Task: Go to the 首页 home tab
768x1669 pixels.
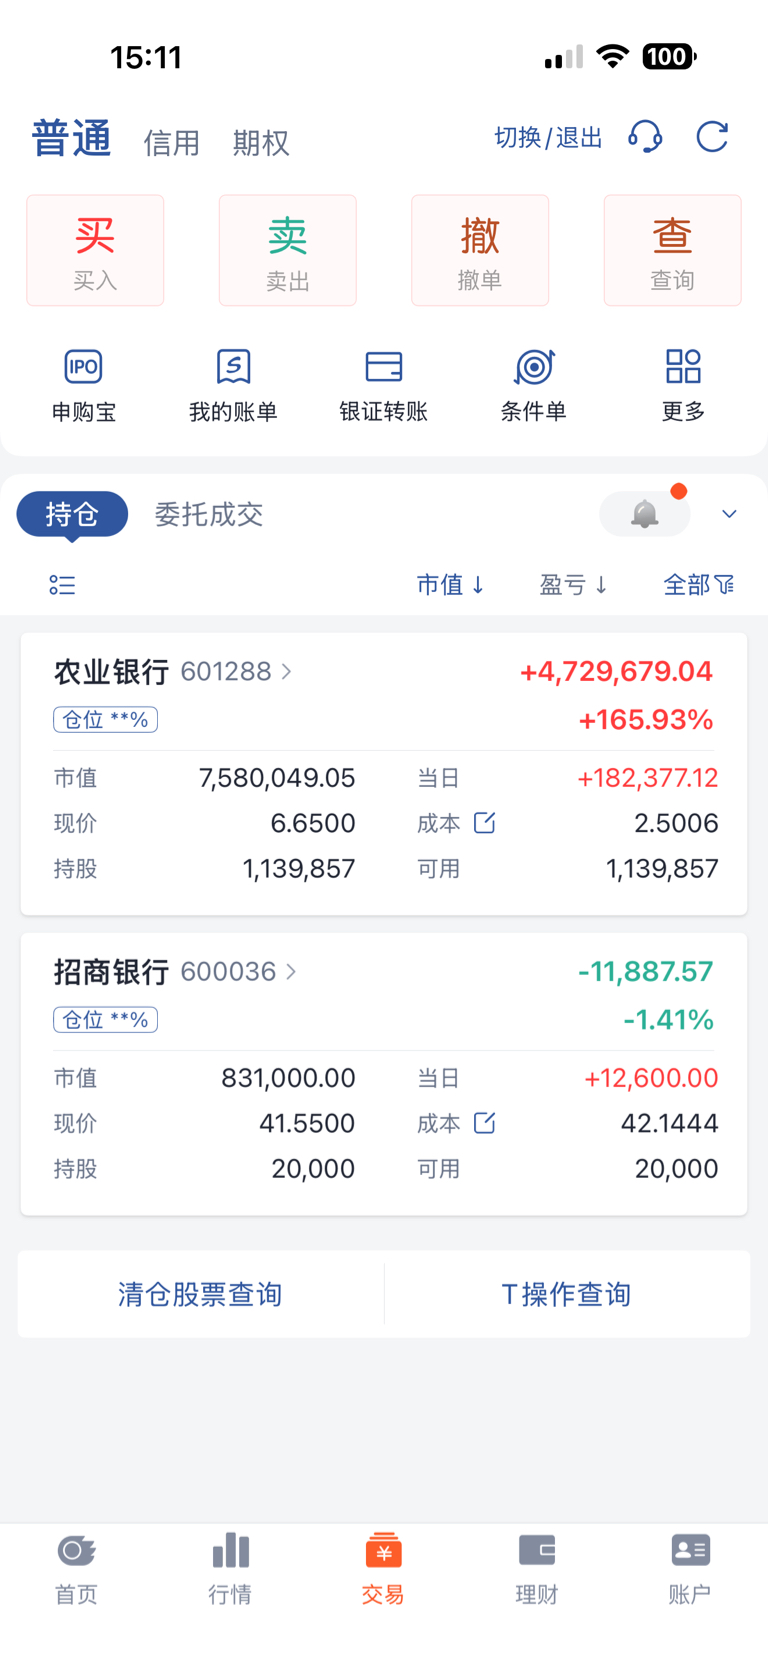Action: pyautogui.click(x=76, y=1569)
